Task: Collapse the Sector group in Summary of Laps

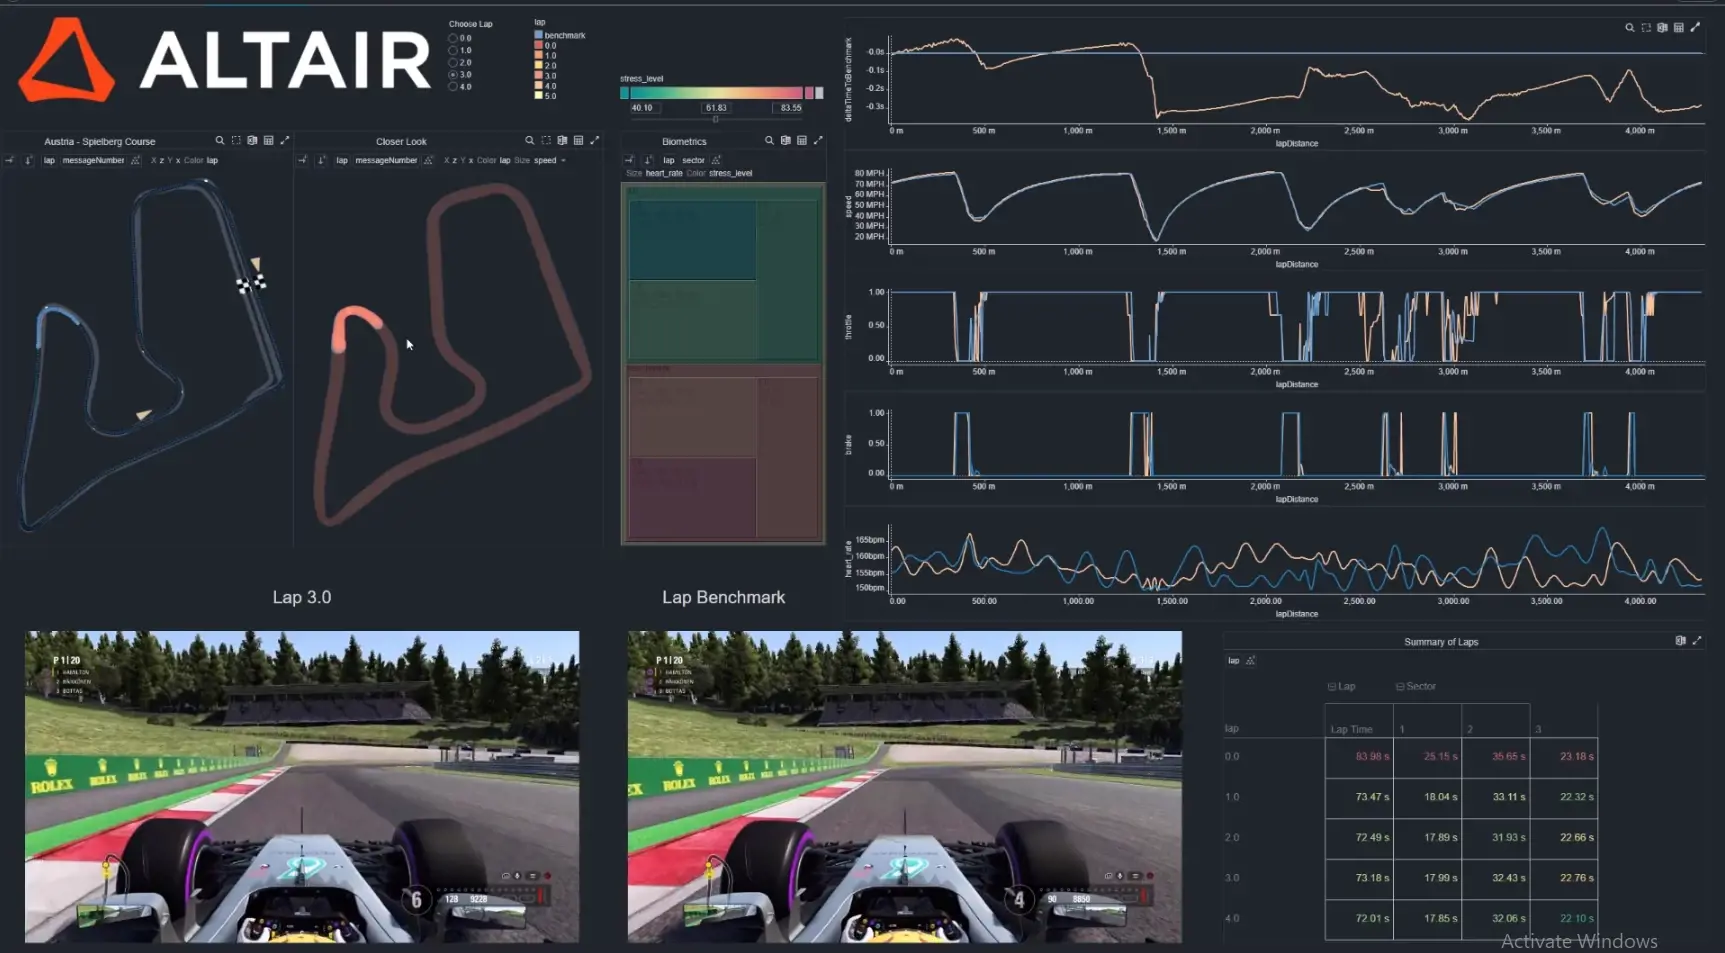Action: tap(1398, 686)
